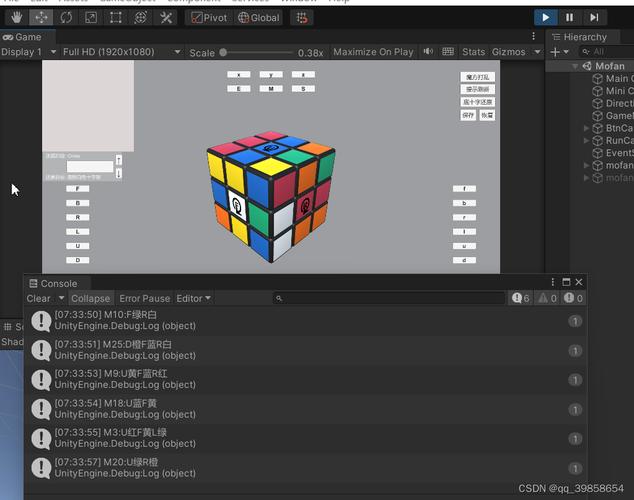Toggle the Pivot handle position
Image resolution: width=634 pixels, height=500 pixels.
click(x=209, y=17)
